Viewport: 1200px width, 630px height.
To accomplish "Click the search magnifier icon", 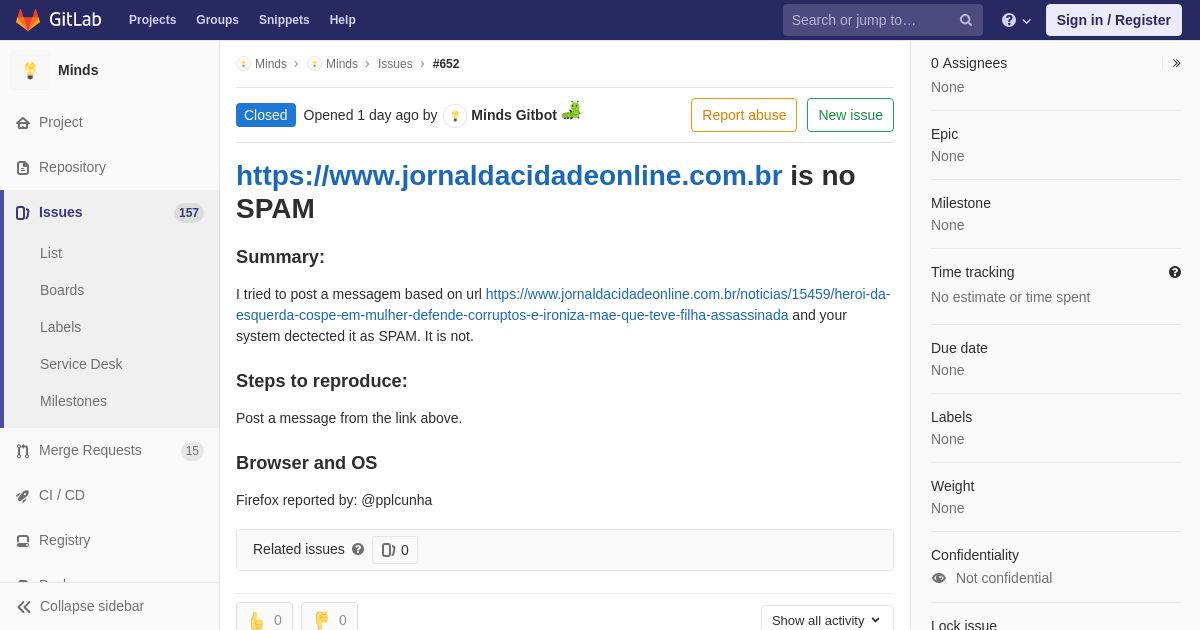I will click(966, 20).
